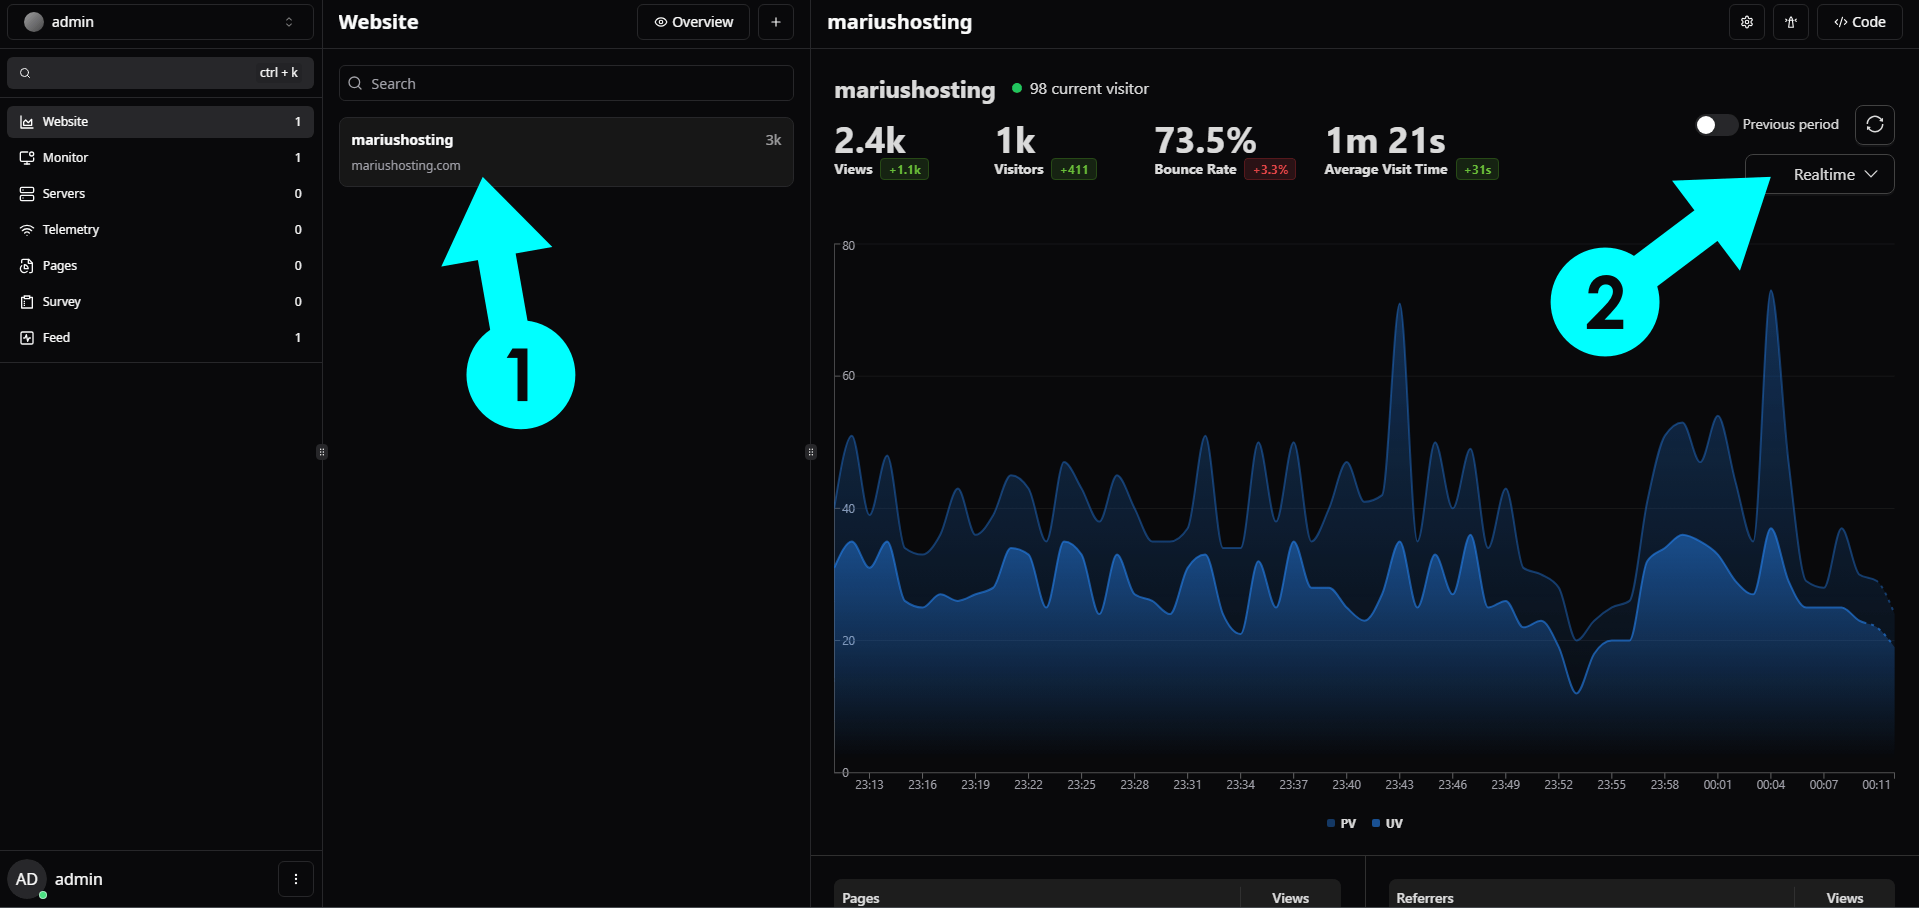Click the refresh icon beside Previous period
Screen dimensions: 1919x908
coord(1875,124)
